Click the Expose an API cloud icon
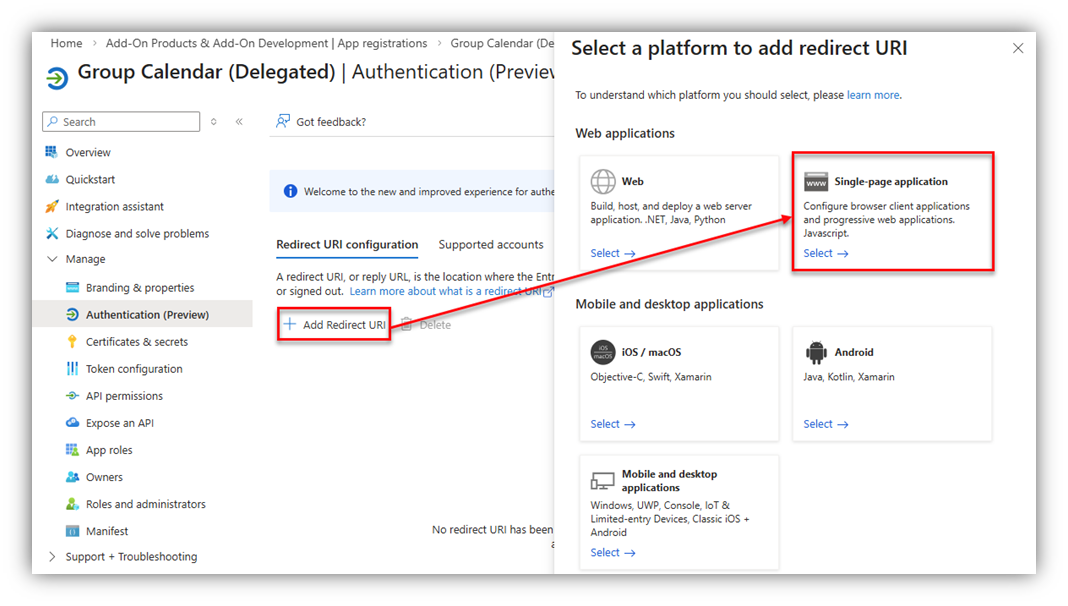The image size is (1068, 606). click(72, 423)
